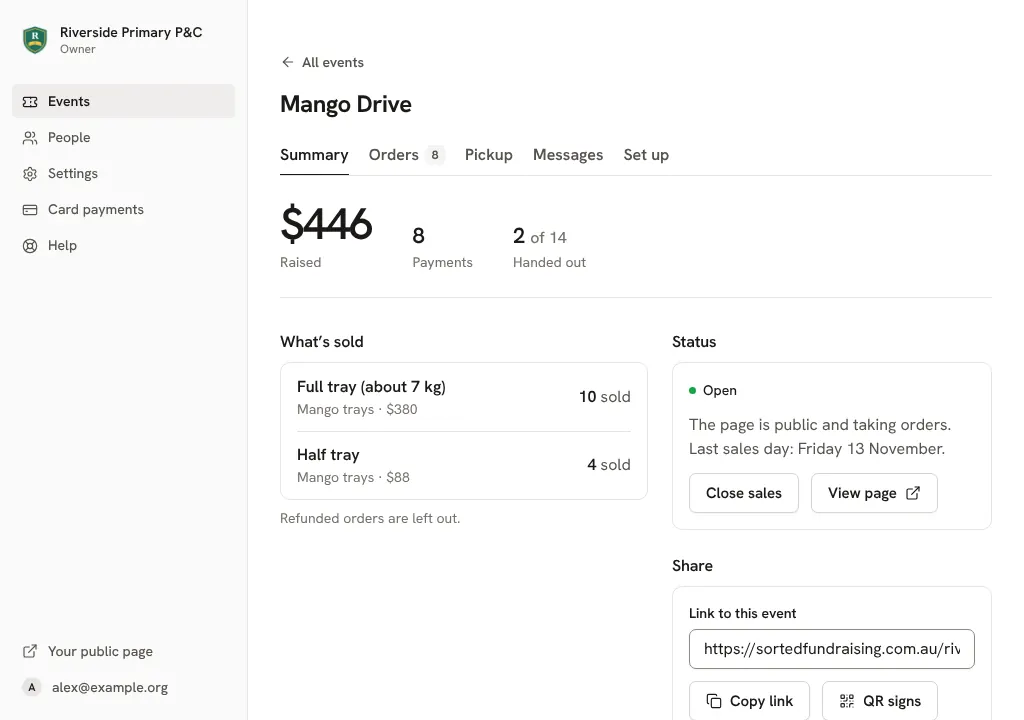
Task: Click the external link icon beside Your public page
Action: click(30, 651)
